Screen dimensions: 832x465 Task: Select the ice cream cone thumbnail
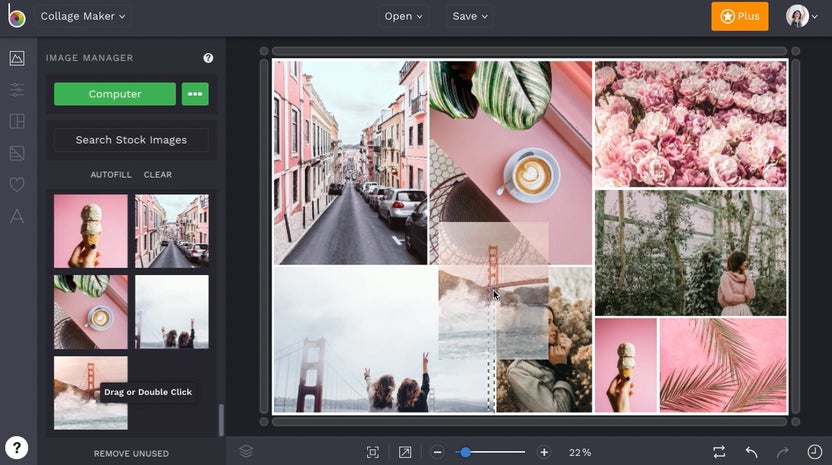pyautogui.click(x=91, y=231)
